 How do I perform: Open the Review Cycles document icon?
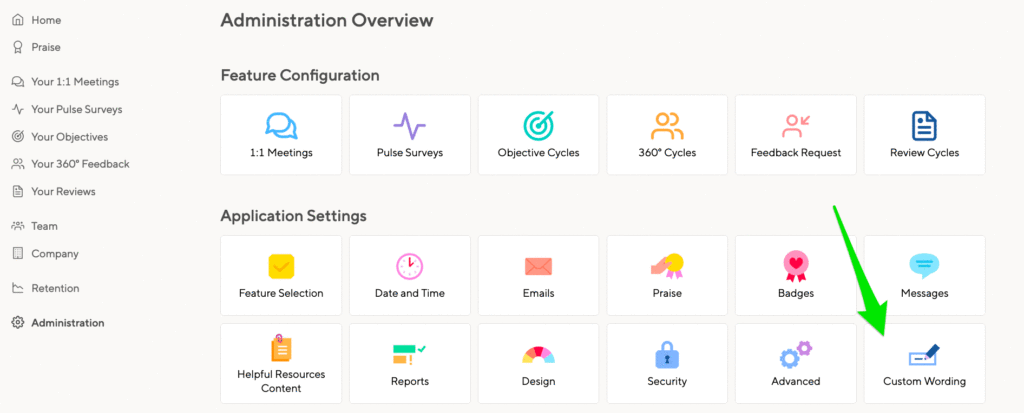click(924, 125)
